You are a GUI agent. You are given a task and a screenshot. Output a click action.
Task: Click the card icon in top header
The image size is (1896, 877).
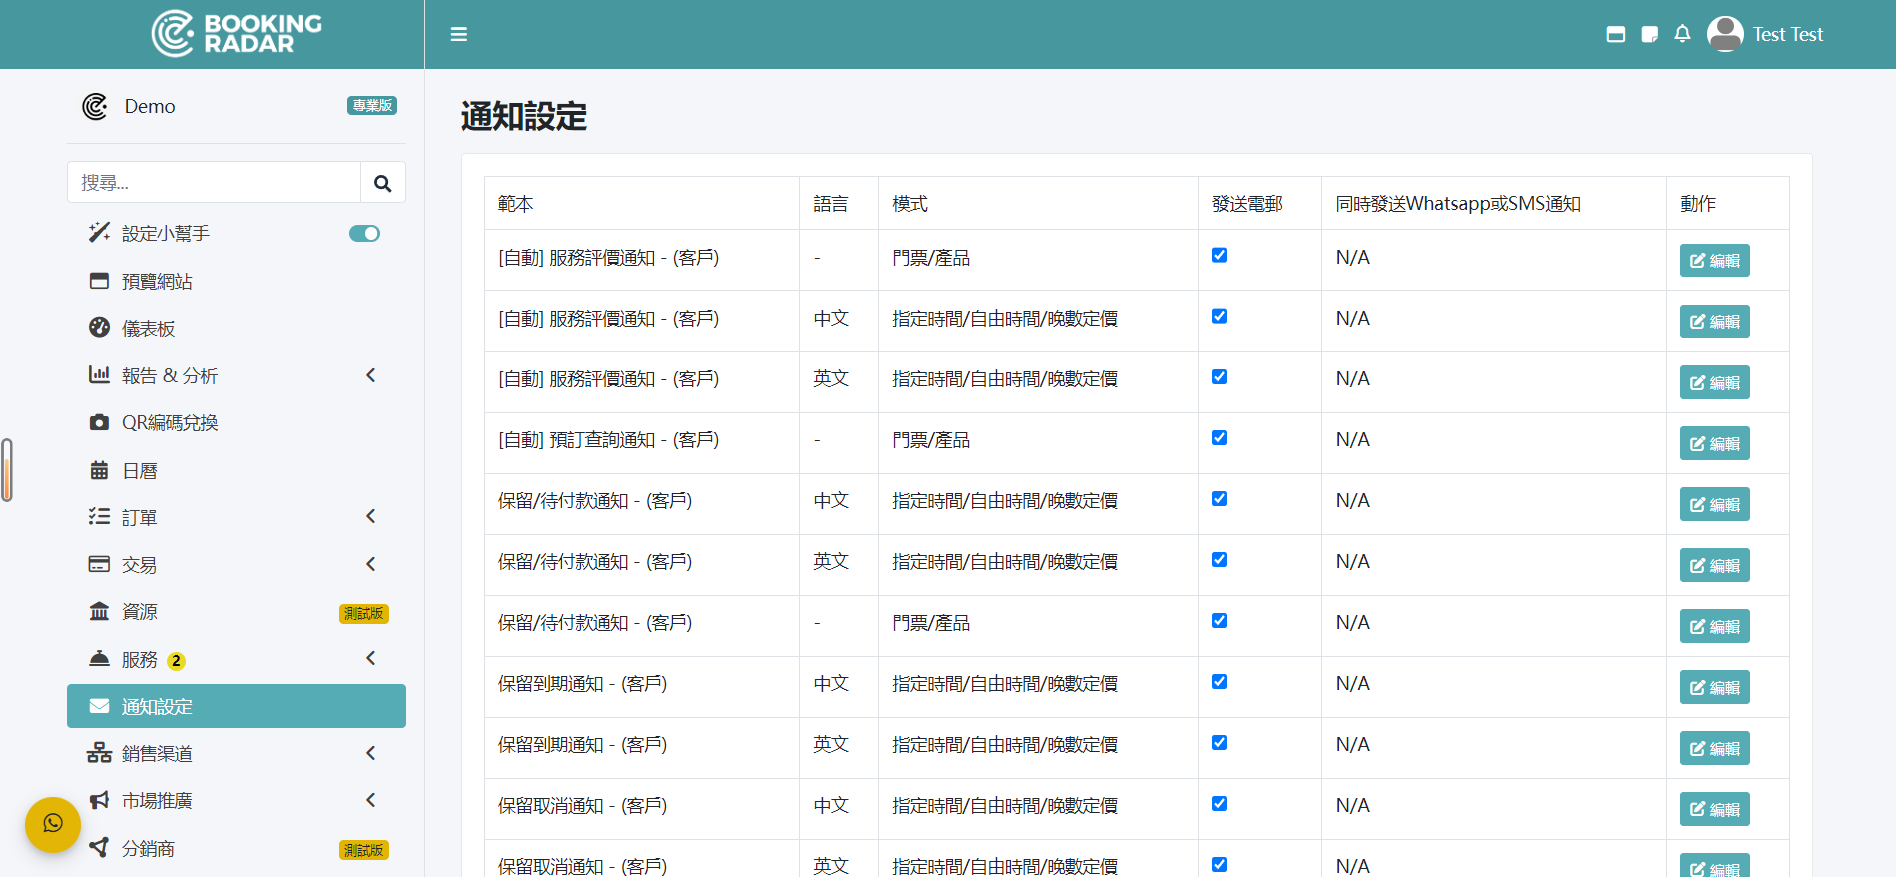pyautogui.click(x=1616, y=34)
